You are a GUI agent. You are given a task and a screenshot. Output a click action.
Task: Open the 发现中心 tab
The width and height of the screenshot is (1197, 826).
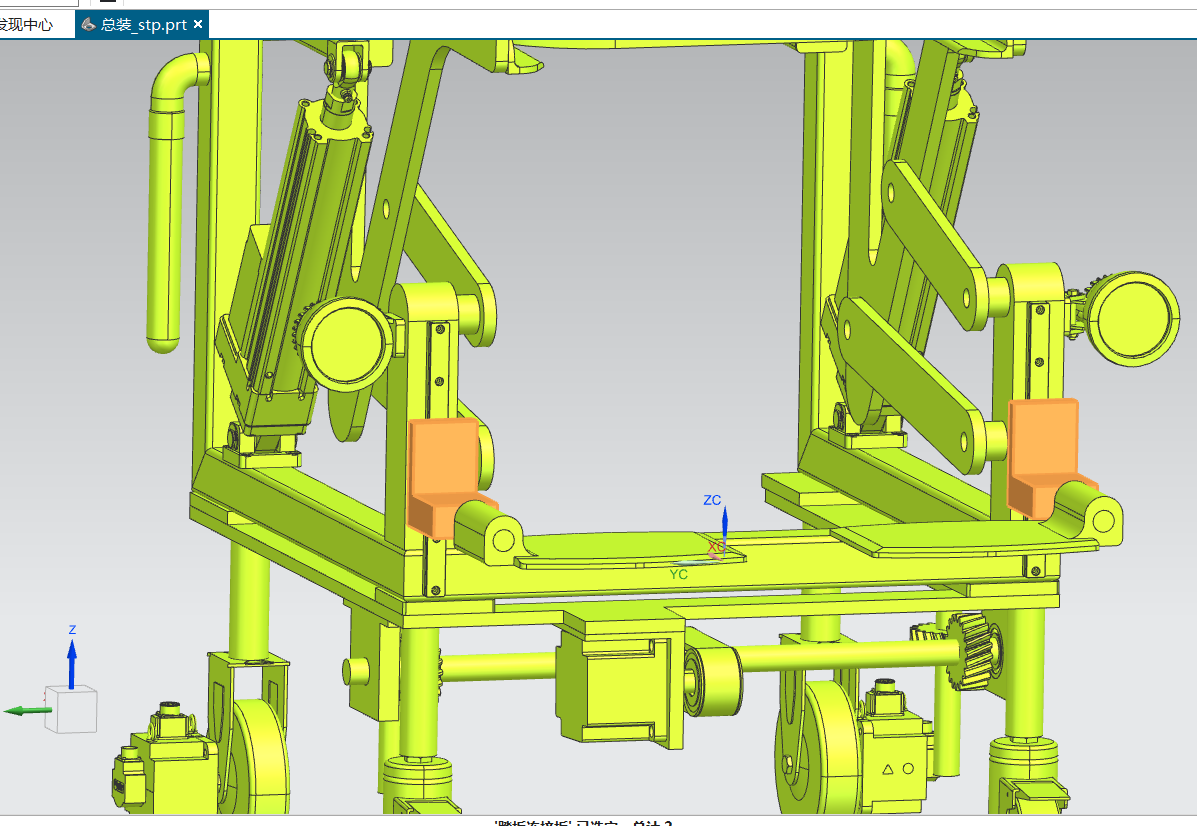coord(25,24)
